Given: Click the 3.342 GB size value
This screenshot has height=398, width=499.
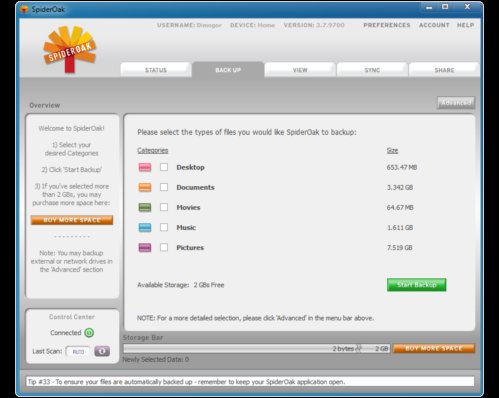Looking at the screenshot, I should [400, 187].
